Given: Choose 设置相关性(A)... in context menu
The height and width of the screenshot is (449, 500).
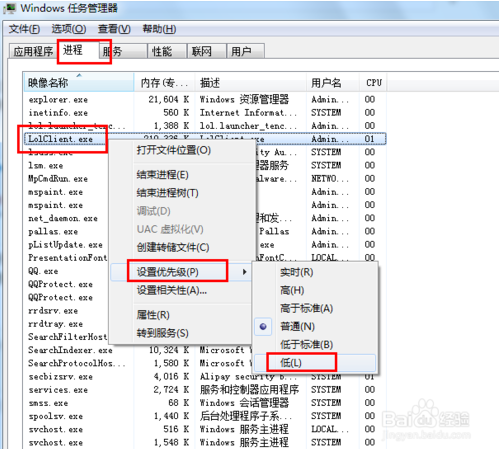Looking at the screenshot, I should pos(180,290).
